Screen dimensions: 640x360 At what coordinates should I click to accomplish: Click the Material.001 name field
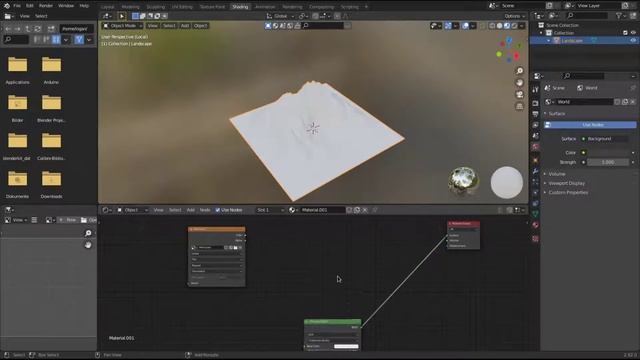[322, 210]
